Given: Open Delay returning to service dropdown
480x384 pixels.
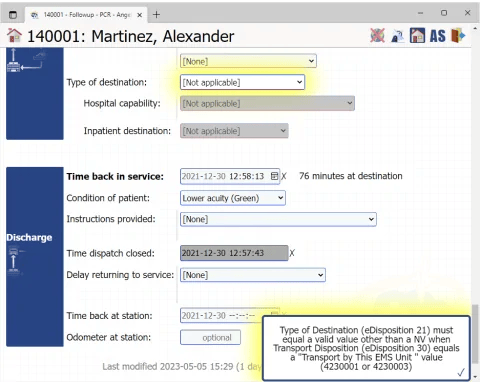Looking at the screenshot, I should pyautogui.click(x=253, y=275).
